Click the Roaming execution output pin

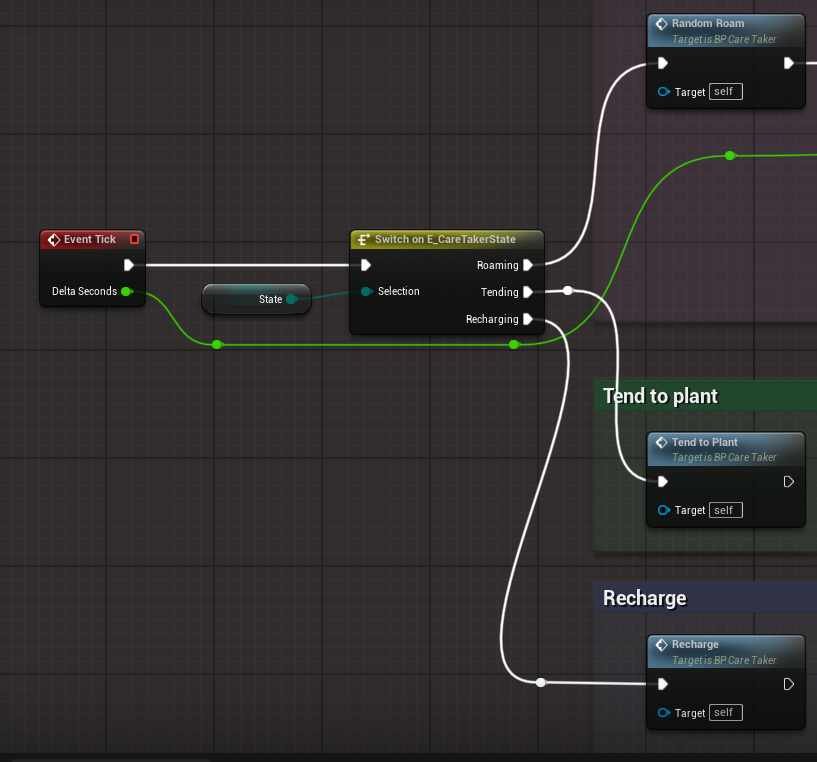[528, 265]
